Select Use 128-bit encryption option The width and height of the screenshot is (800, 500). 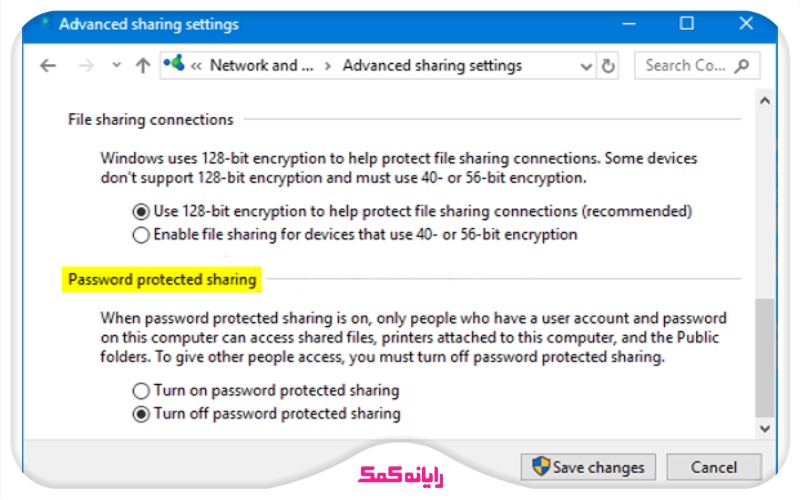click(141, 211)
